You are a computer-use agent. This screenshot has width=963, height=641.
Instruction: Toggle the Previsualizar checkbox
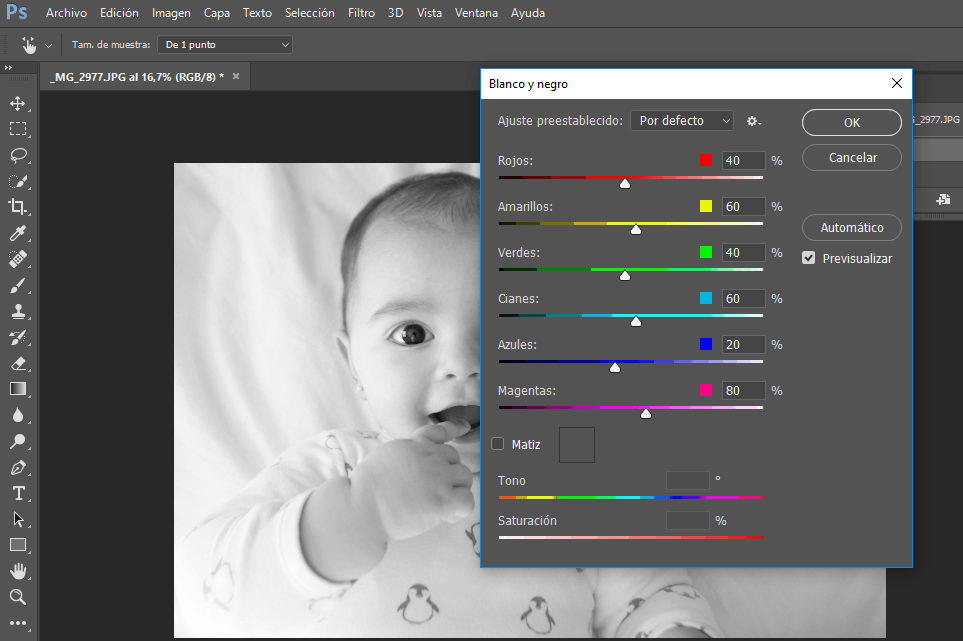coord(809,258)
